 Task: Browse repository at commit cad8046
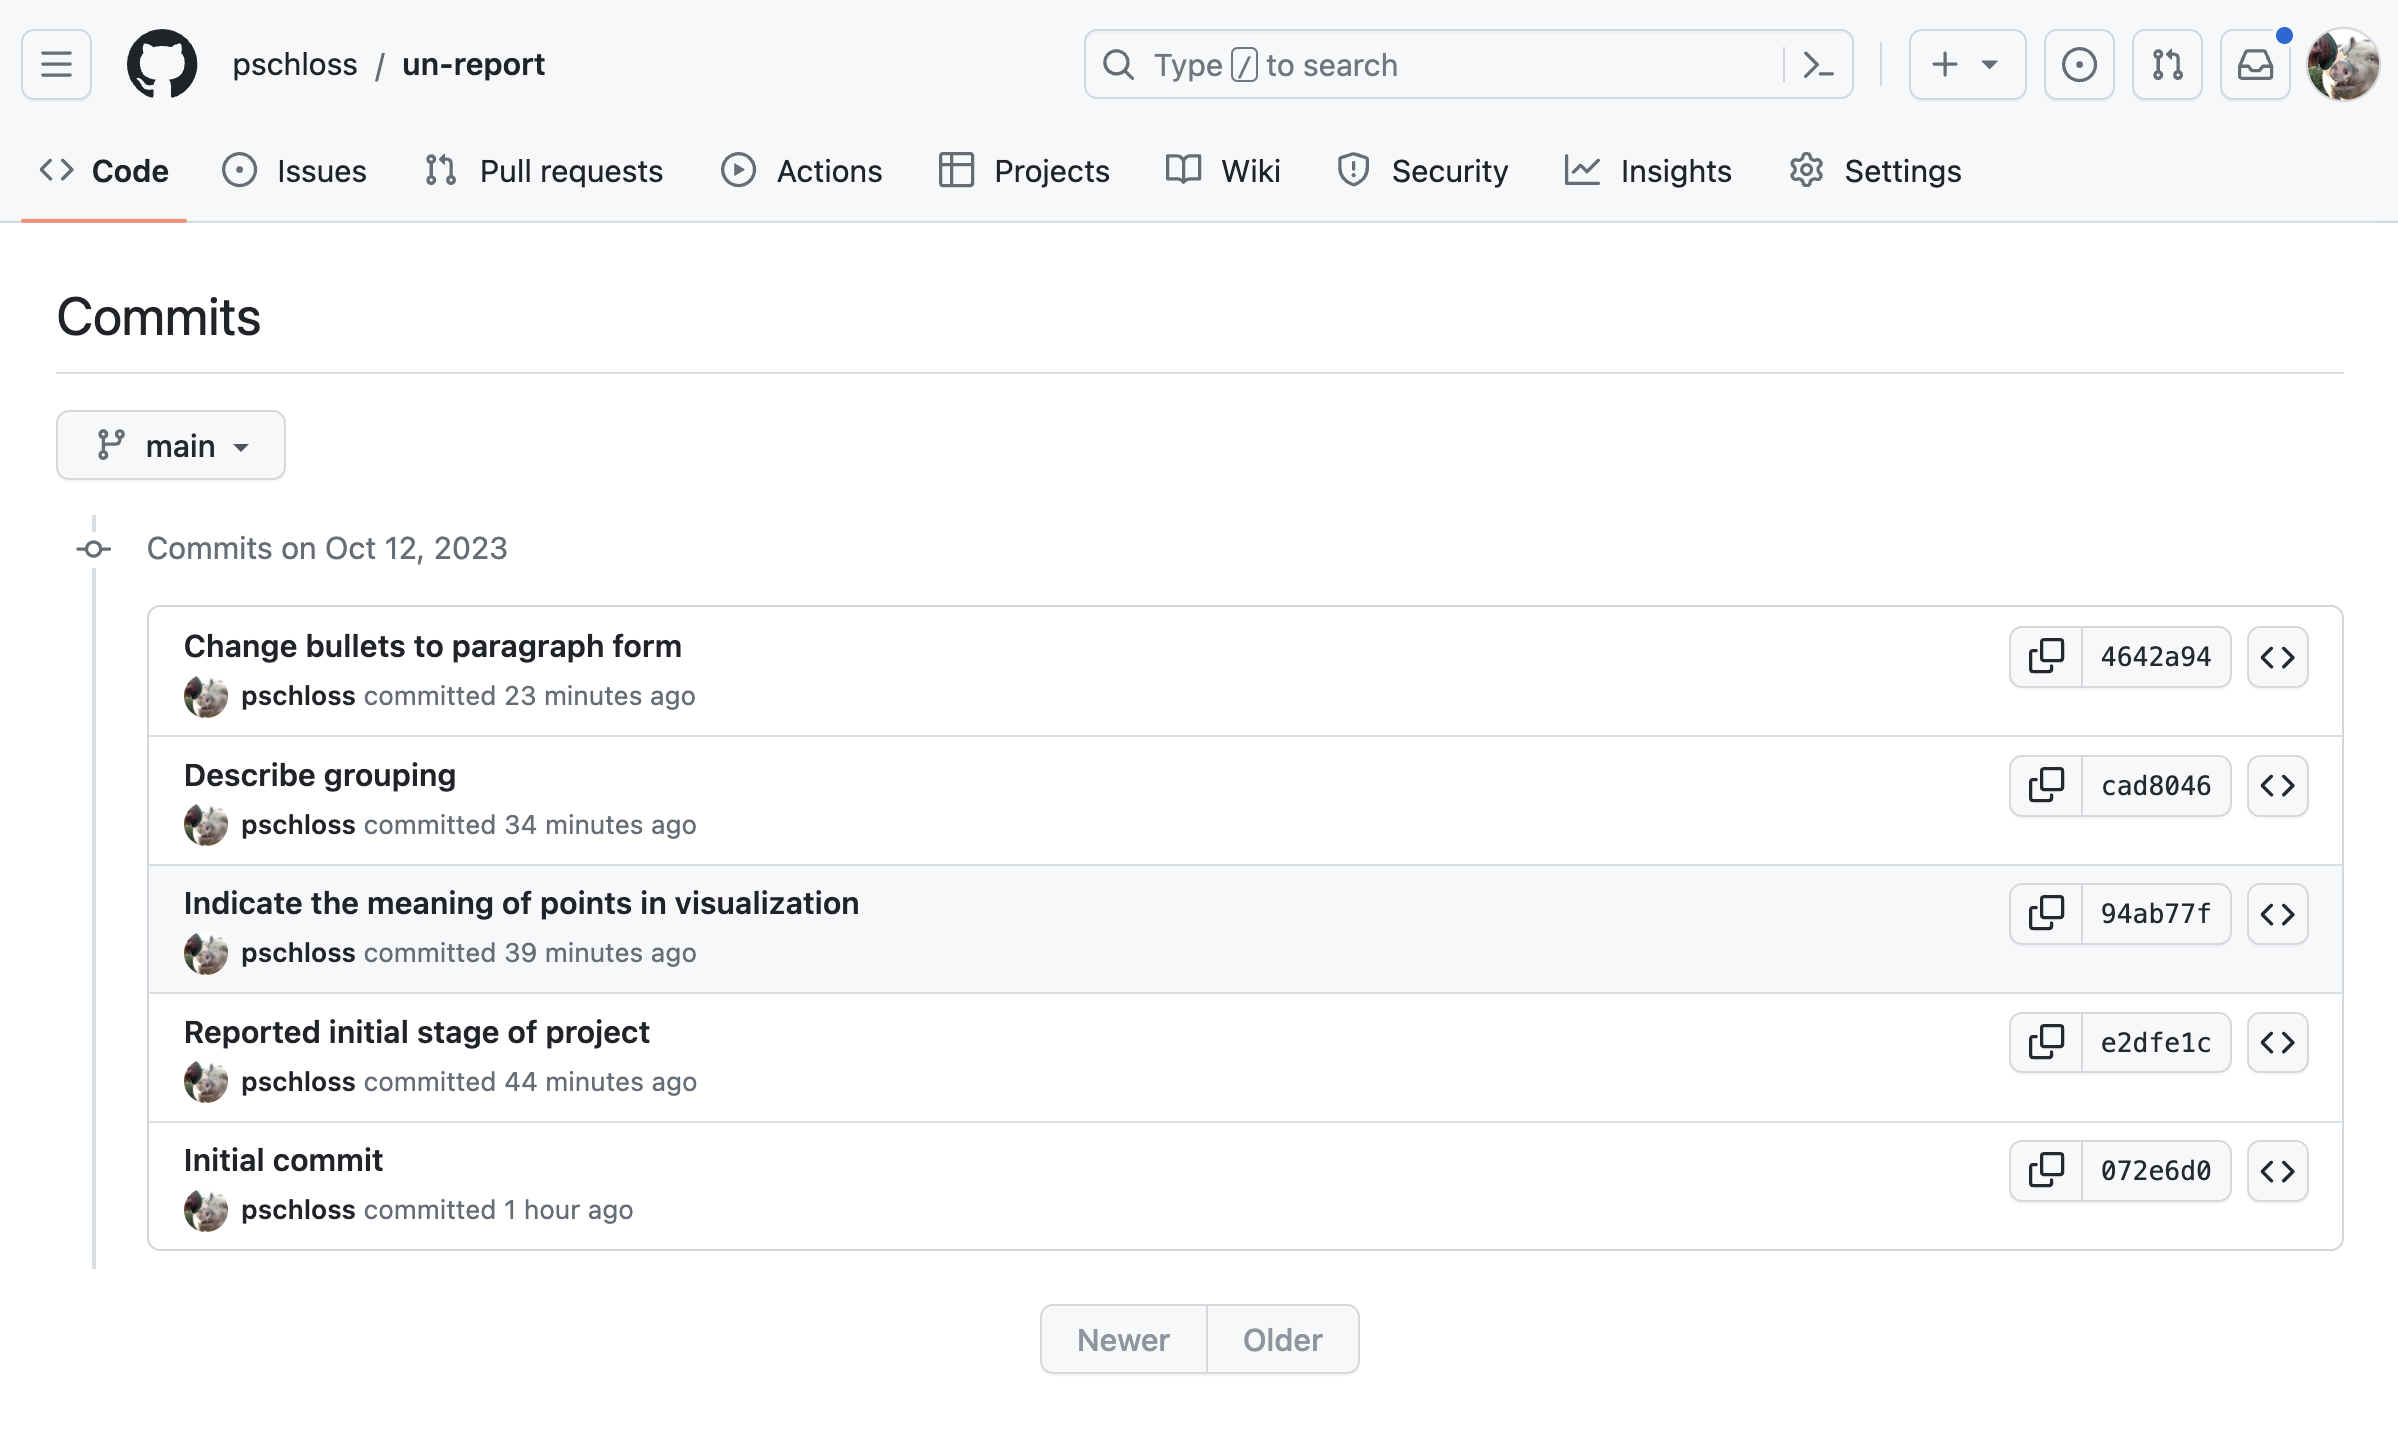click(2277, 786)
